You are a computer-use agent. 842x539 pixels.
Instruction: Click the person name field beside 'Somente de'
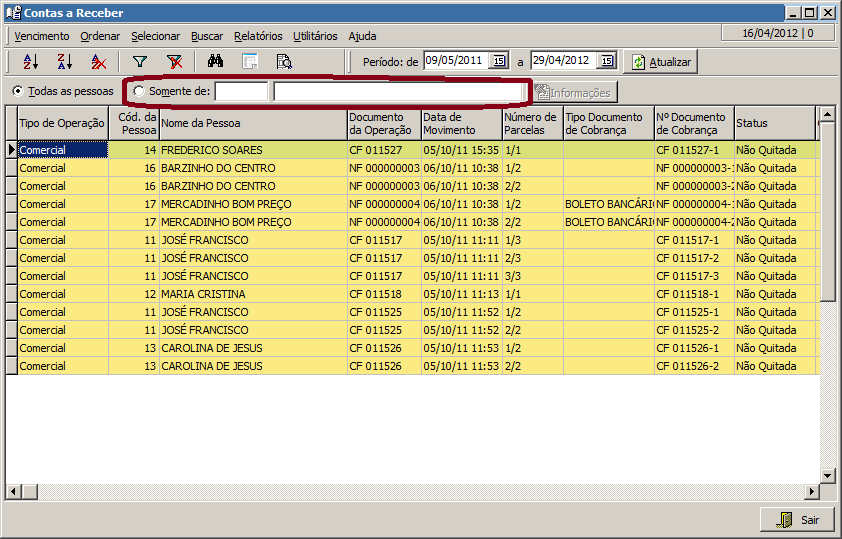[397, 92]
